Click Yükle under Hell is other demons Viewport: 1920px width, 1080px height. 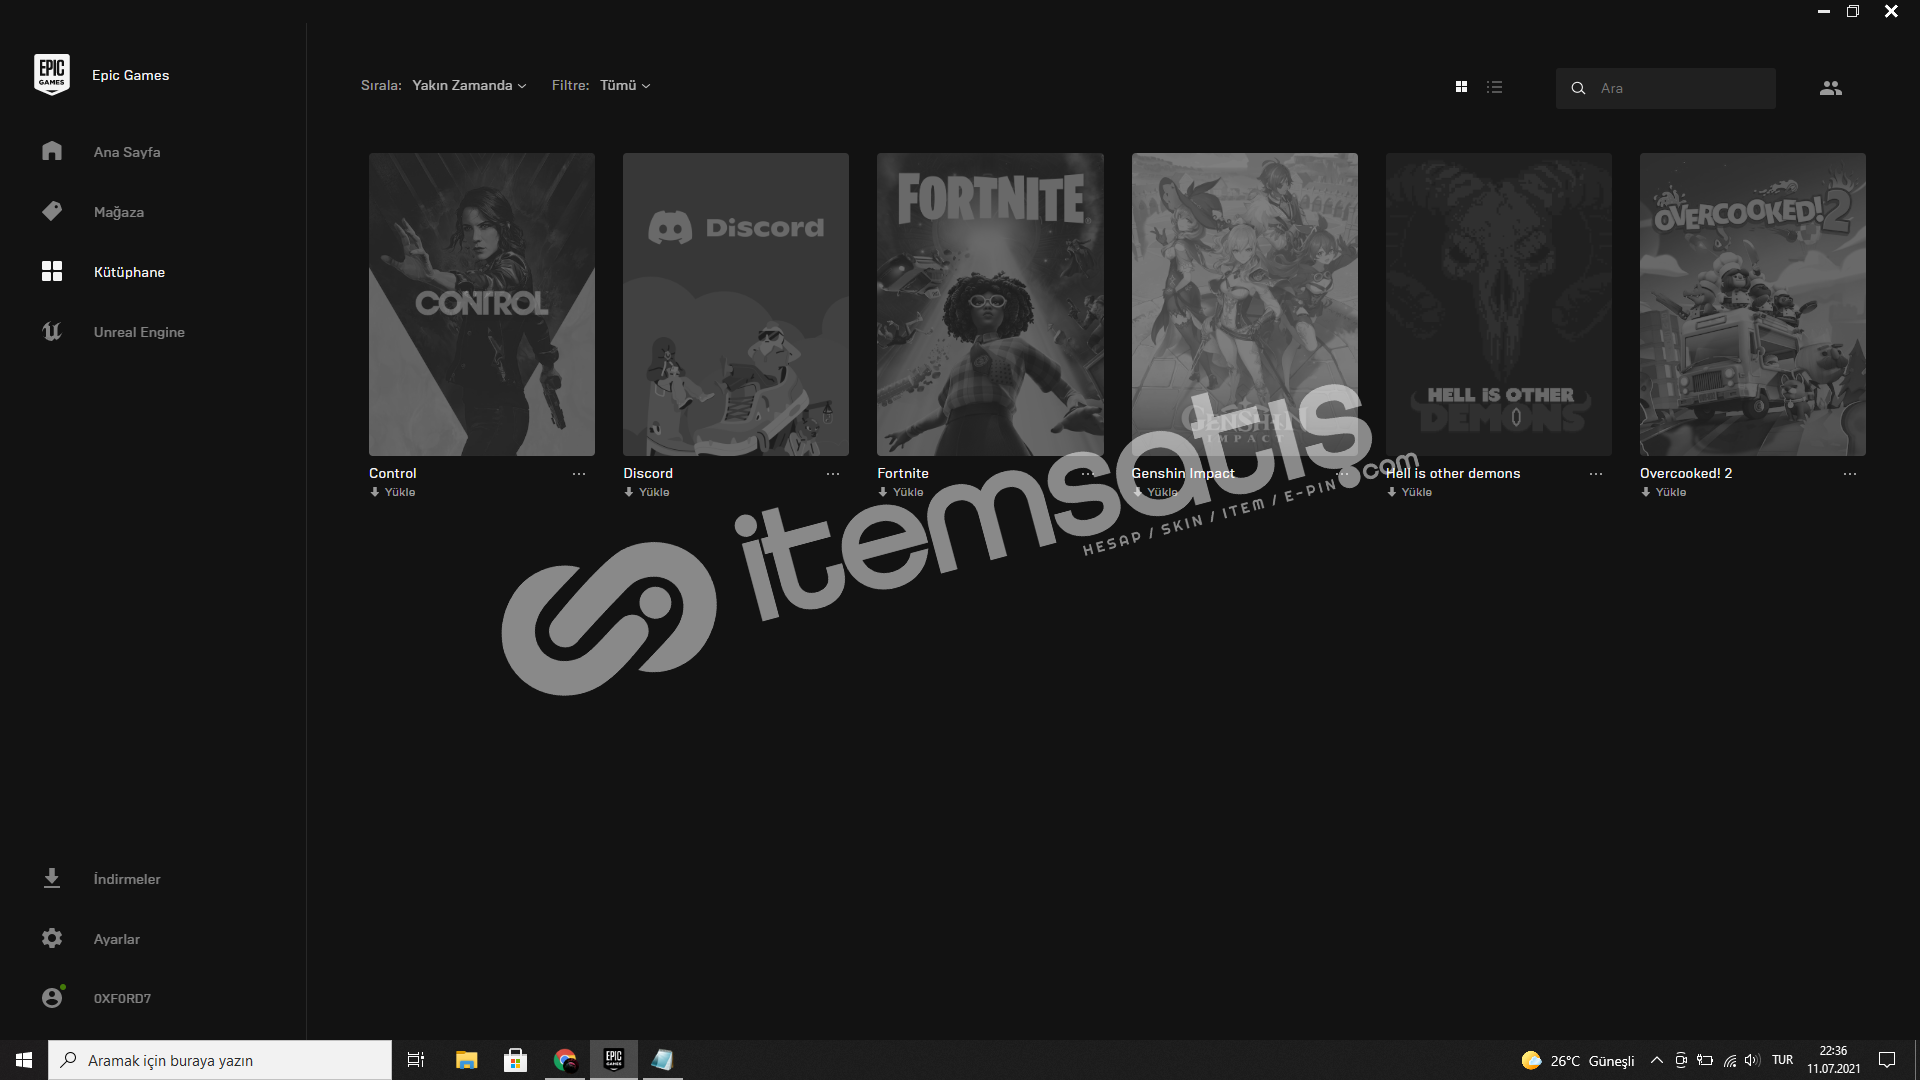[1410, 492]
